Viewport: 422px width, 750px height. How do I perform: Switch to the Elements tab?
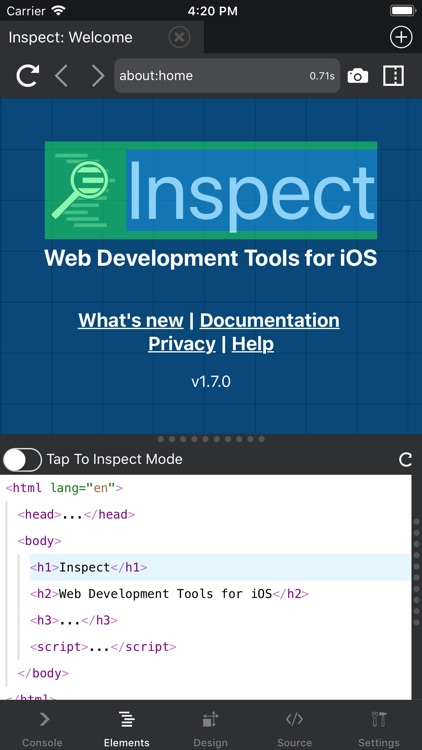(x=127, y=728)
